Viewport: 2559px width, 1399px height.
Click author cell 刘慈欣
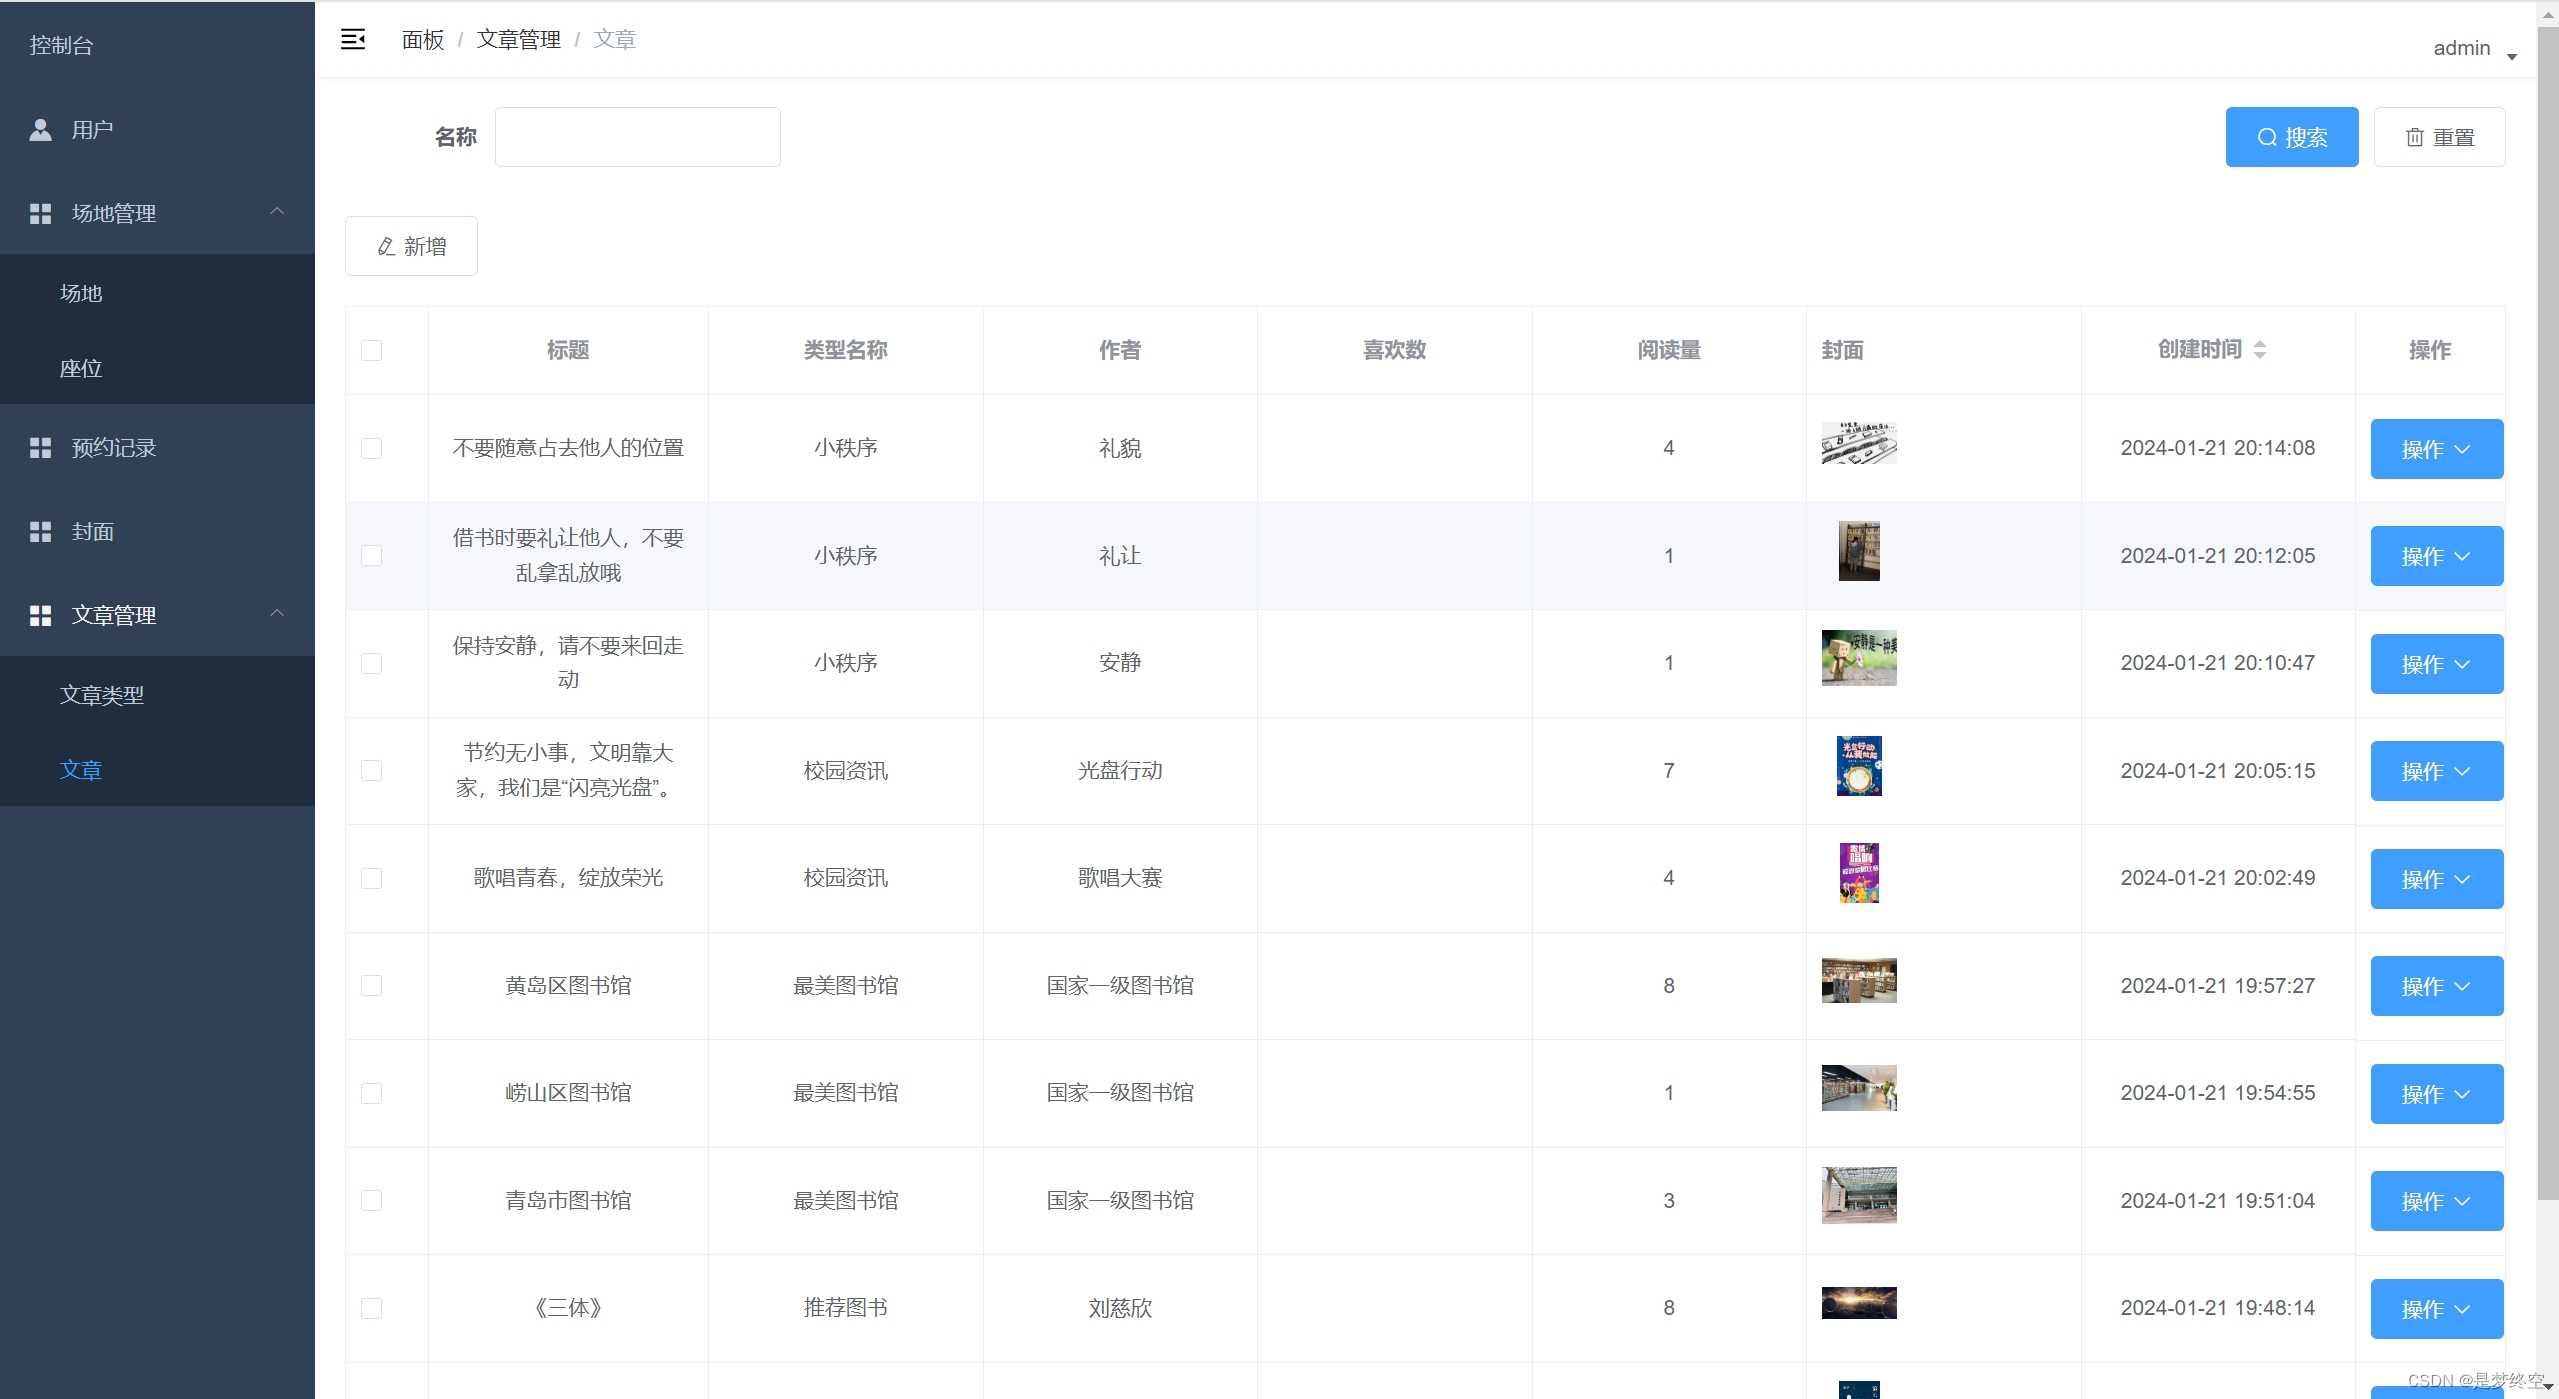coord(1120,1308)
